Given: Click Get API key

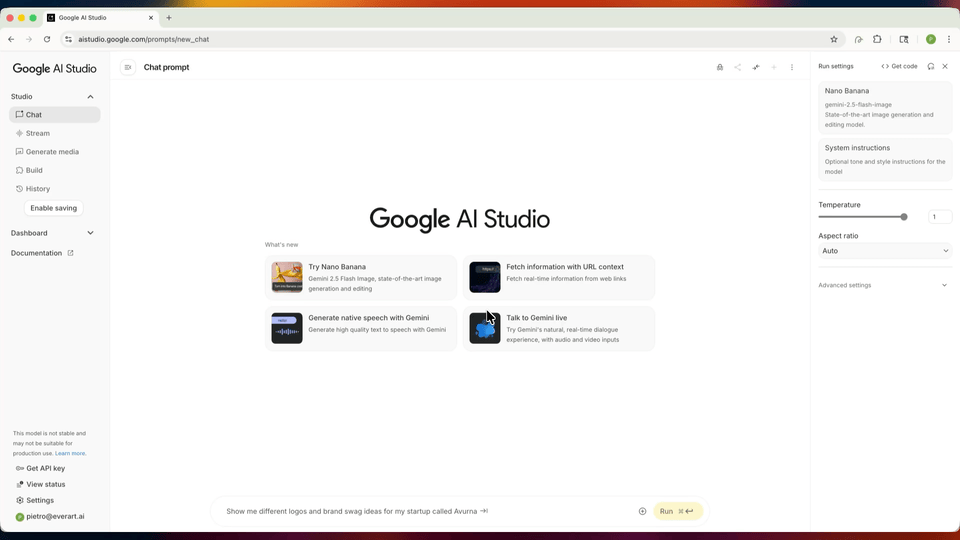Looking at the screenshot, I should [x=40, y=468].
